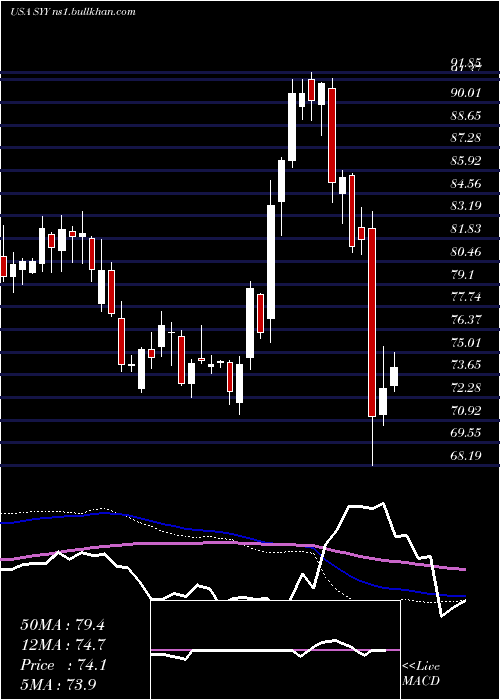
Task: Click the 73.65 price axis label
Action: tap(466, 365)
